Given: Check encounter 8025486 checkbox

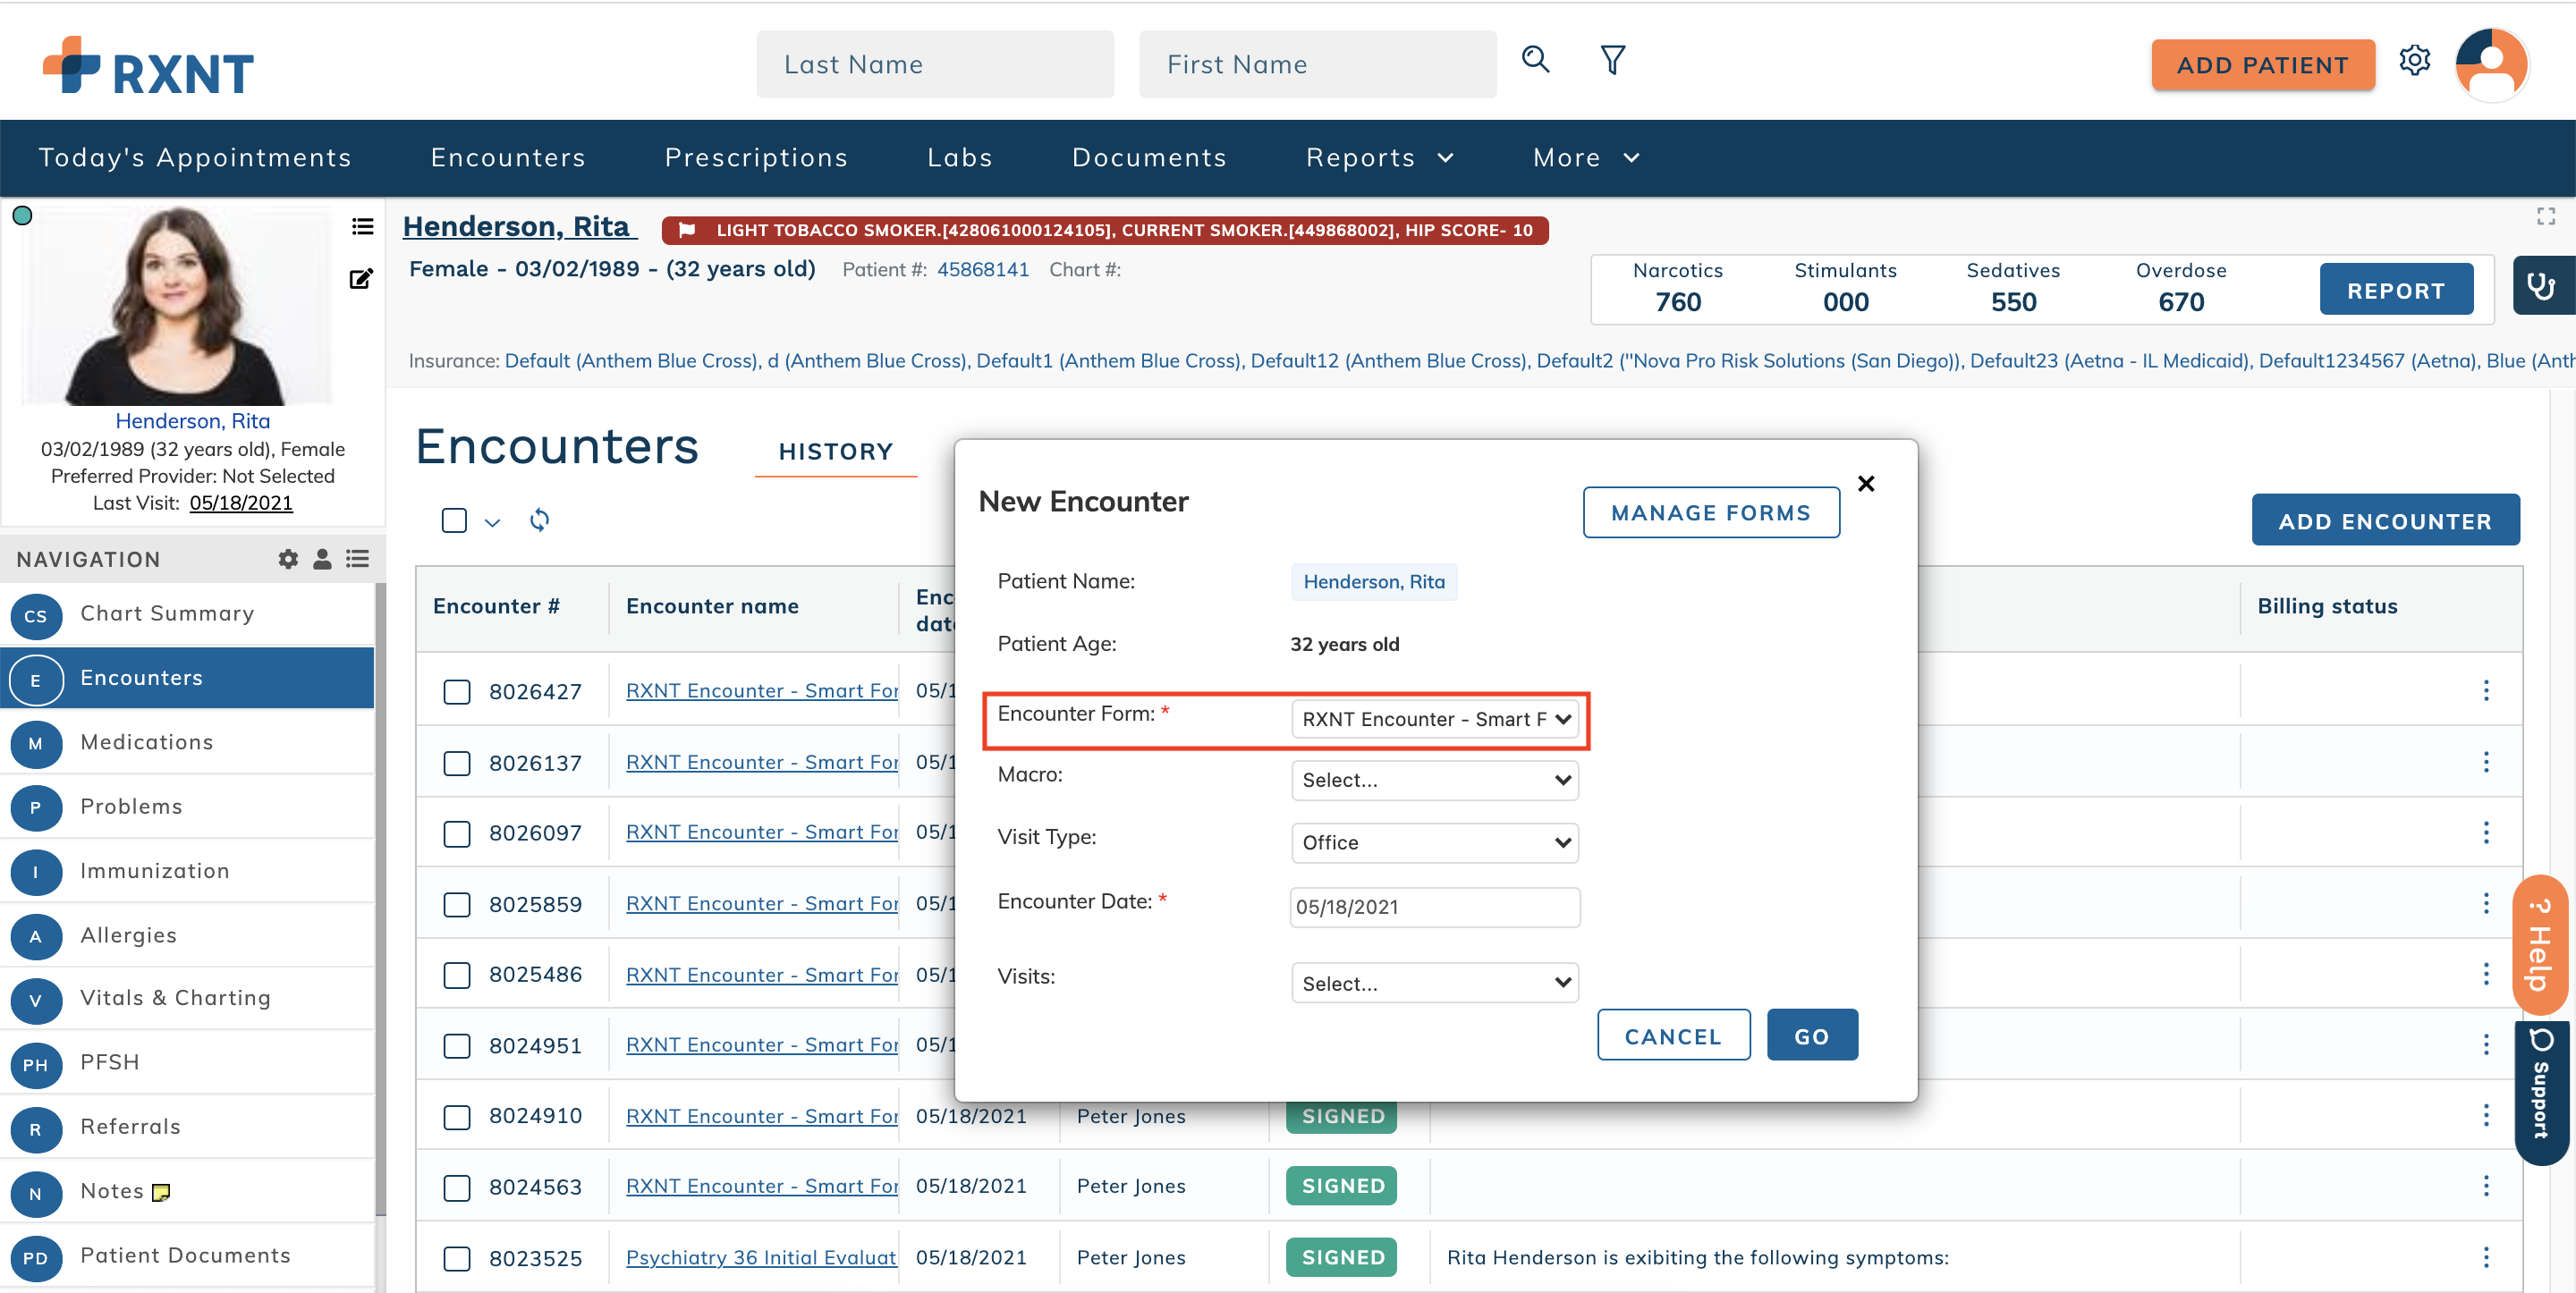Looking at the screenshot, I should pos(457,975).
